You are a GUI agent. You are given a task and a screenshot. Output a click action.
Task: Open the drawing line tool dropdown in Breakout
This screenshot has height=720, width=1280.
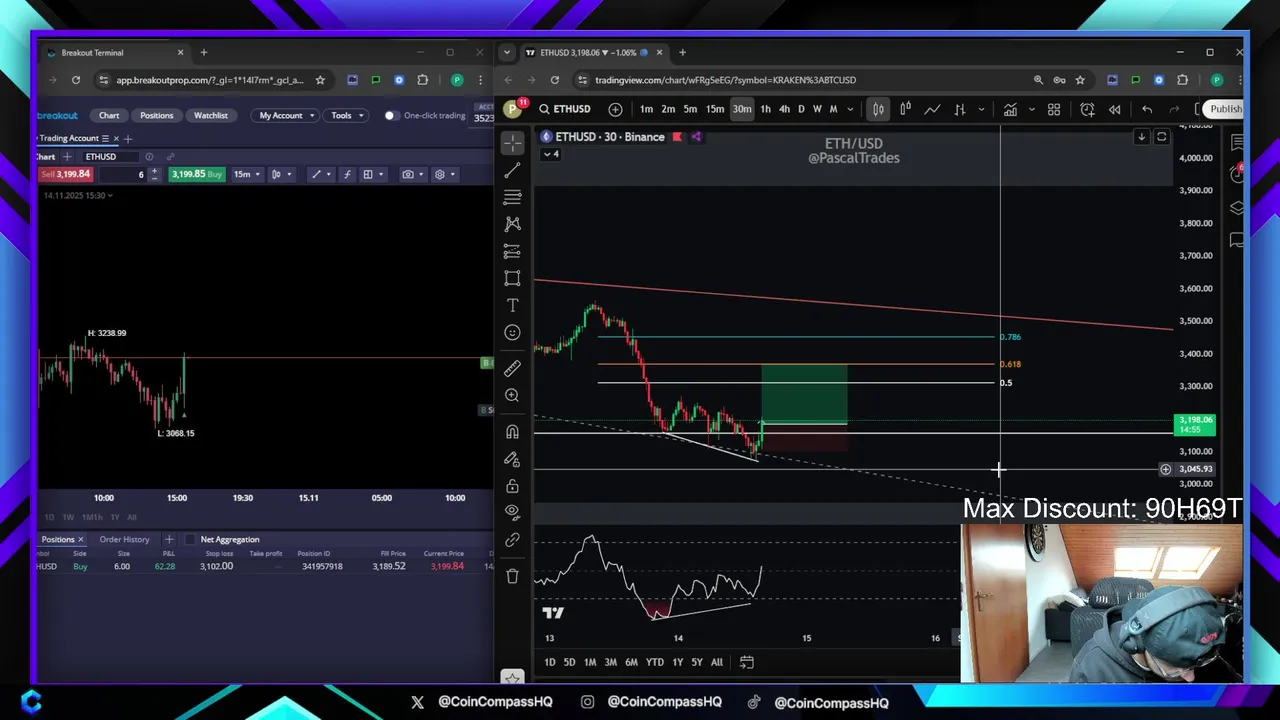tap(320, 174)
